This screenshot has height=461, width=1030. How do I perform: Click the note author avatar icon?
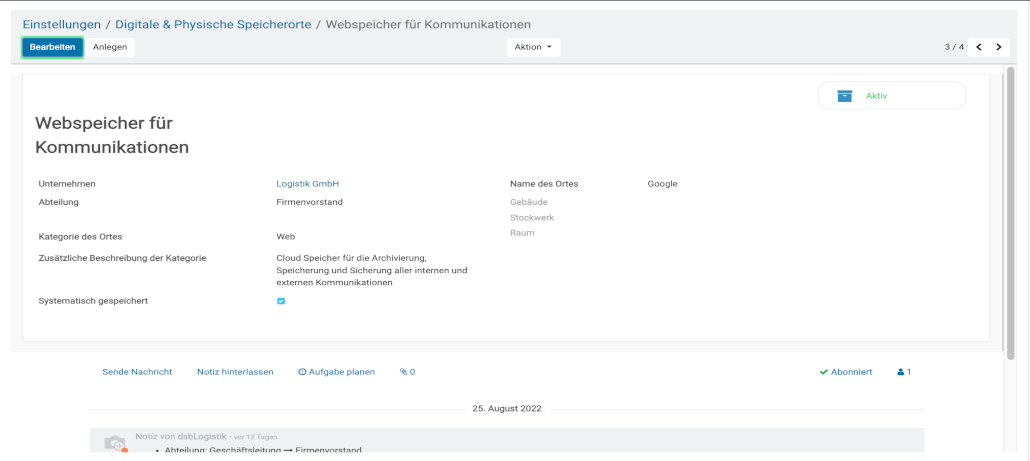point(115,442)
